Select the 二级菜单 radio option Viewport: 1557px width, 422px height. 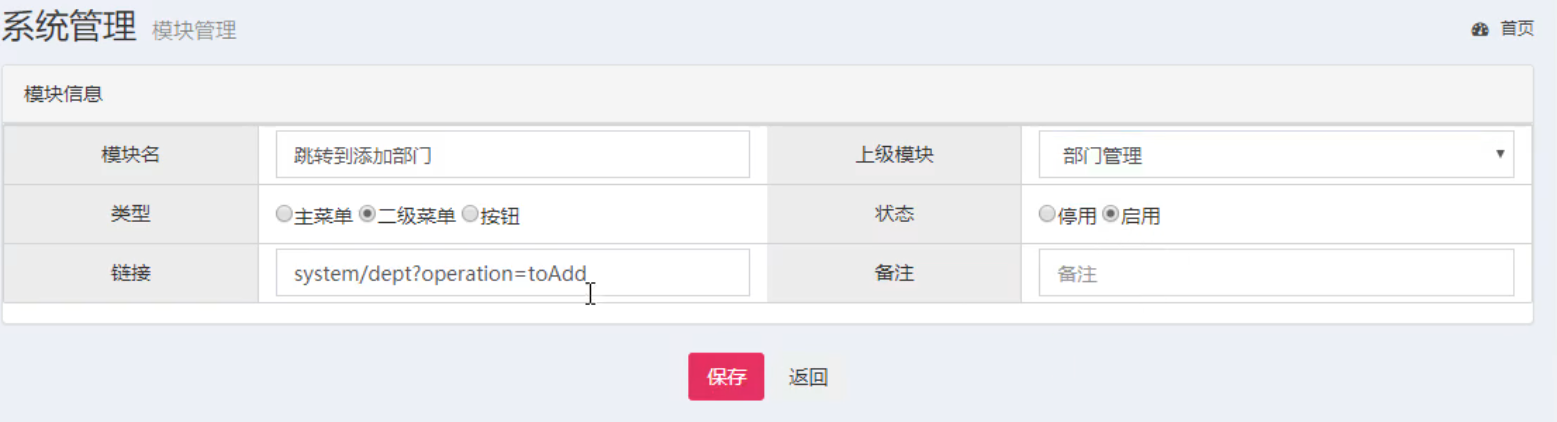367,214
